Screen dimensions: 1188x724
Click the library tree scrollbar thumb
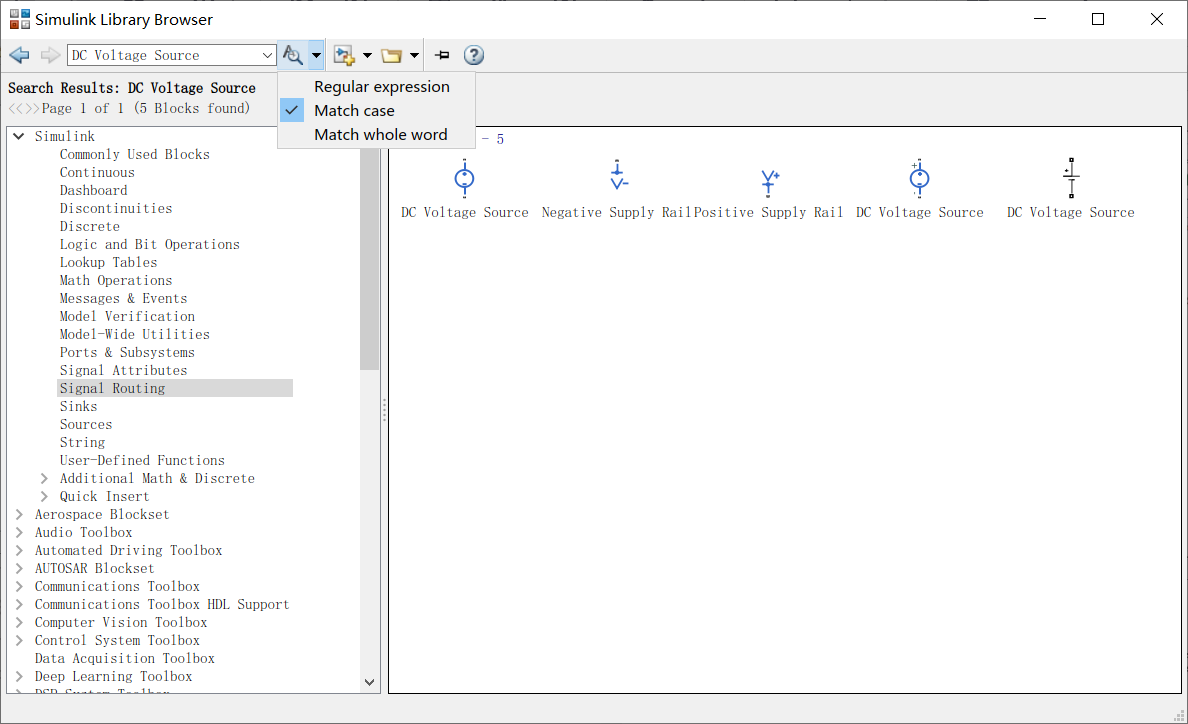point(369,257)
